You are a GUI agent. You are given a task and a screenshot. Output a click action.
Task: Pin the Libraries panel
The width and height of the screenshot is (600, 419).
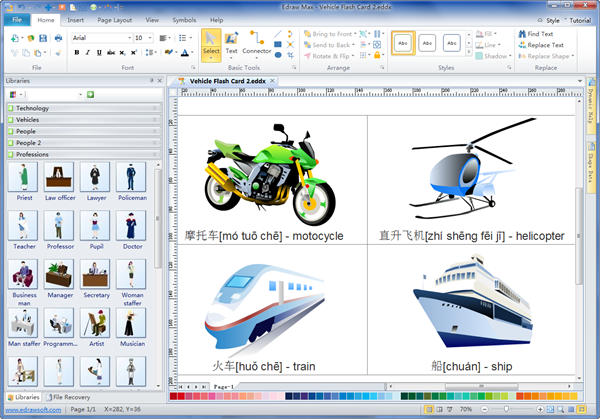coord(151,80)
